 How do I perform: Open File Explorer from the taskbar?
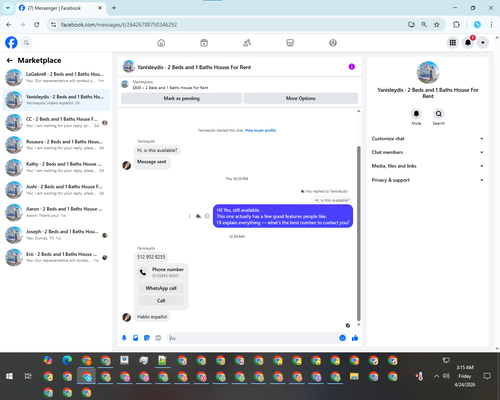(x=354, y=376)
